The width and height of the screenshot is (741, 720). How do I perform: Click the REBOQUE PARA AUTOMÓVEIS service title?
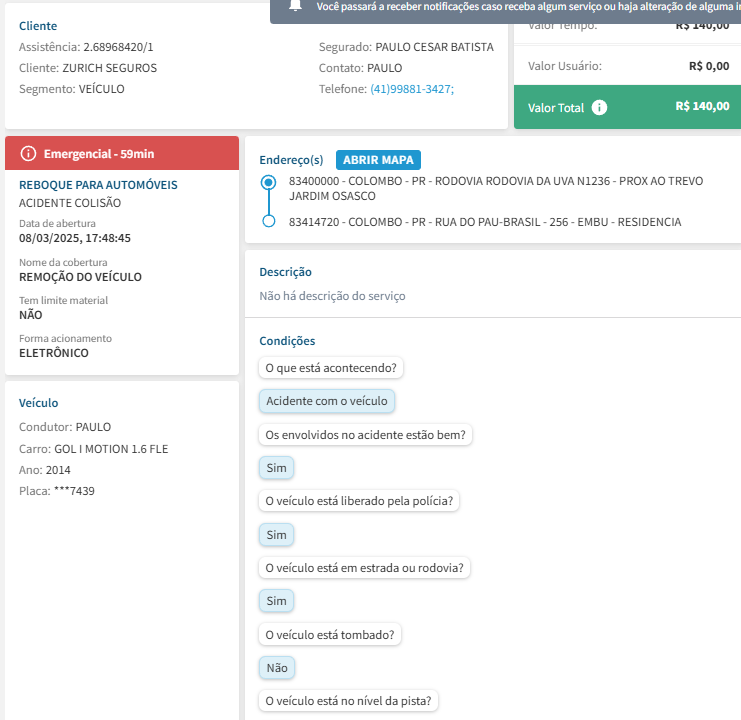click(98, 185)
